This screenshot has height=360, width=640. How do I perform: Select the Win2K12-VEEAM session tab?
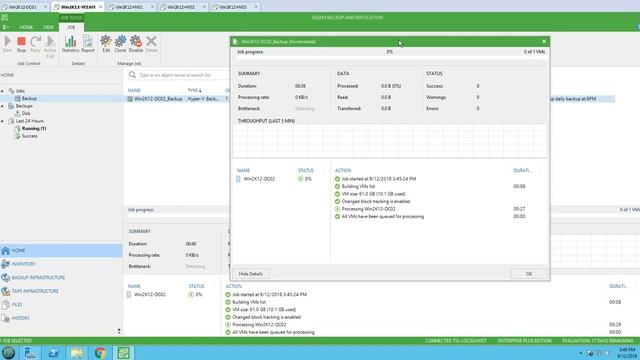tap(78, 7)
